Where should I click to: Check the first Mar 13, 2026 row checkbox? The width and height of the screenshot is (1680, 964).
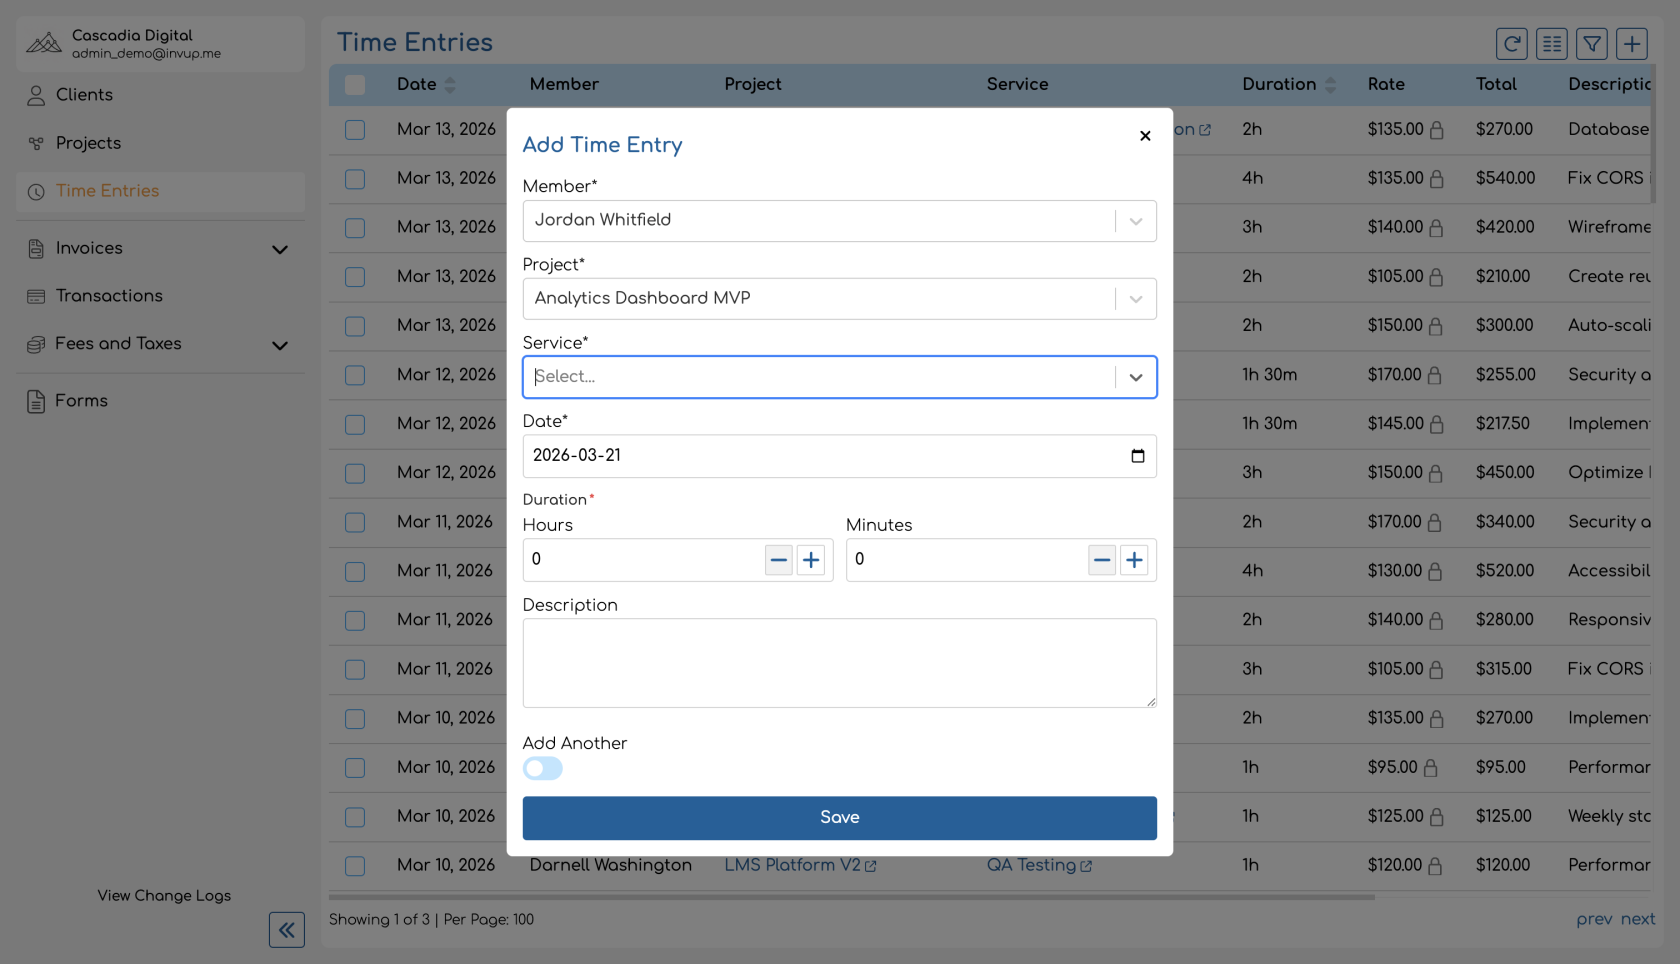pos(355,130)
